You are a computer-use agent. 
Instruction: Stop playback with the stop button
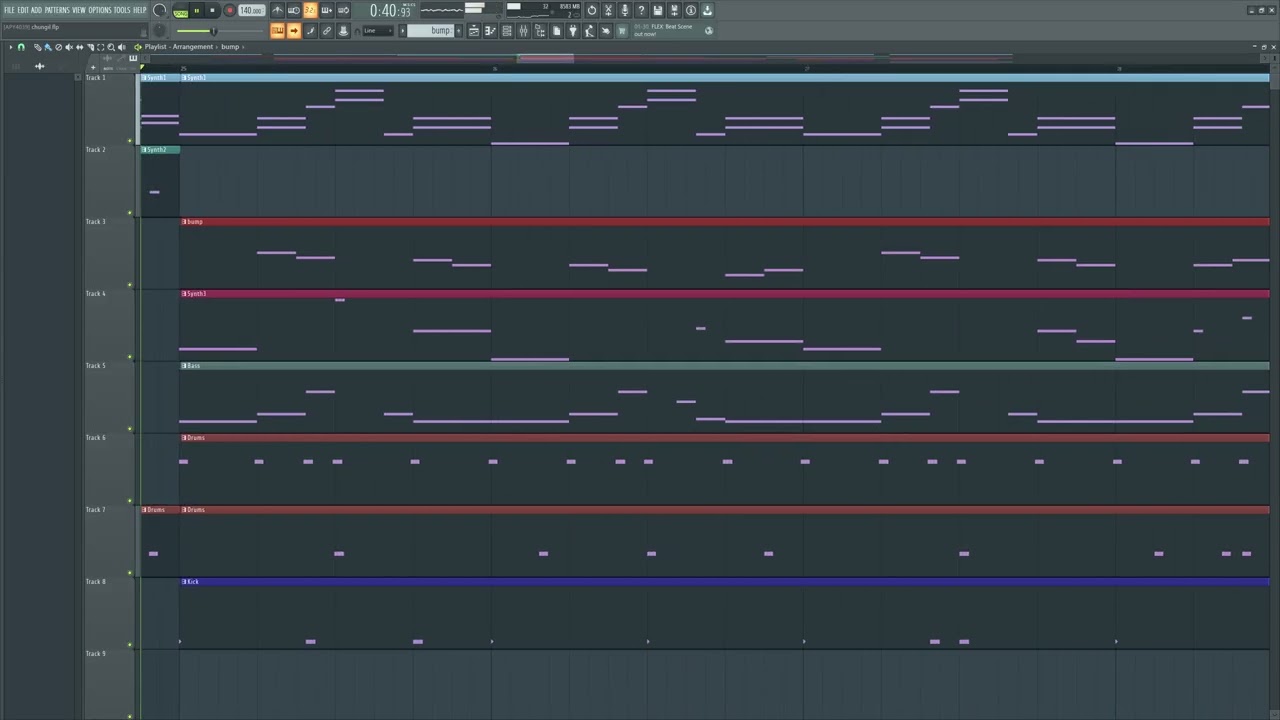tap(213, 11)
